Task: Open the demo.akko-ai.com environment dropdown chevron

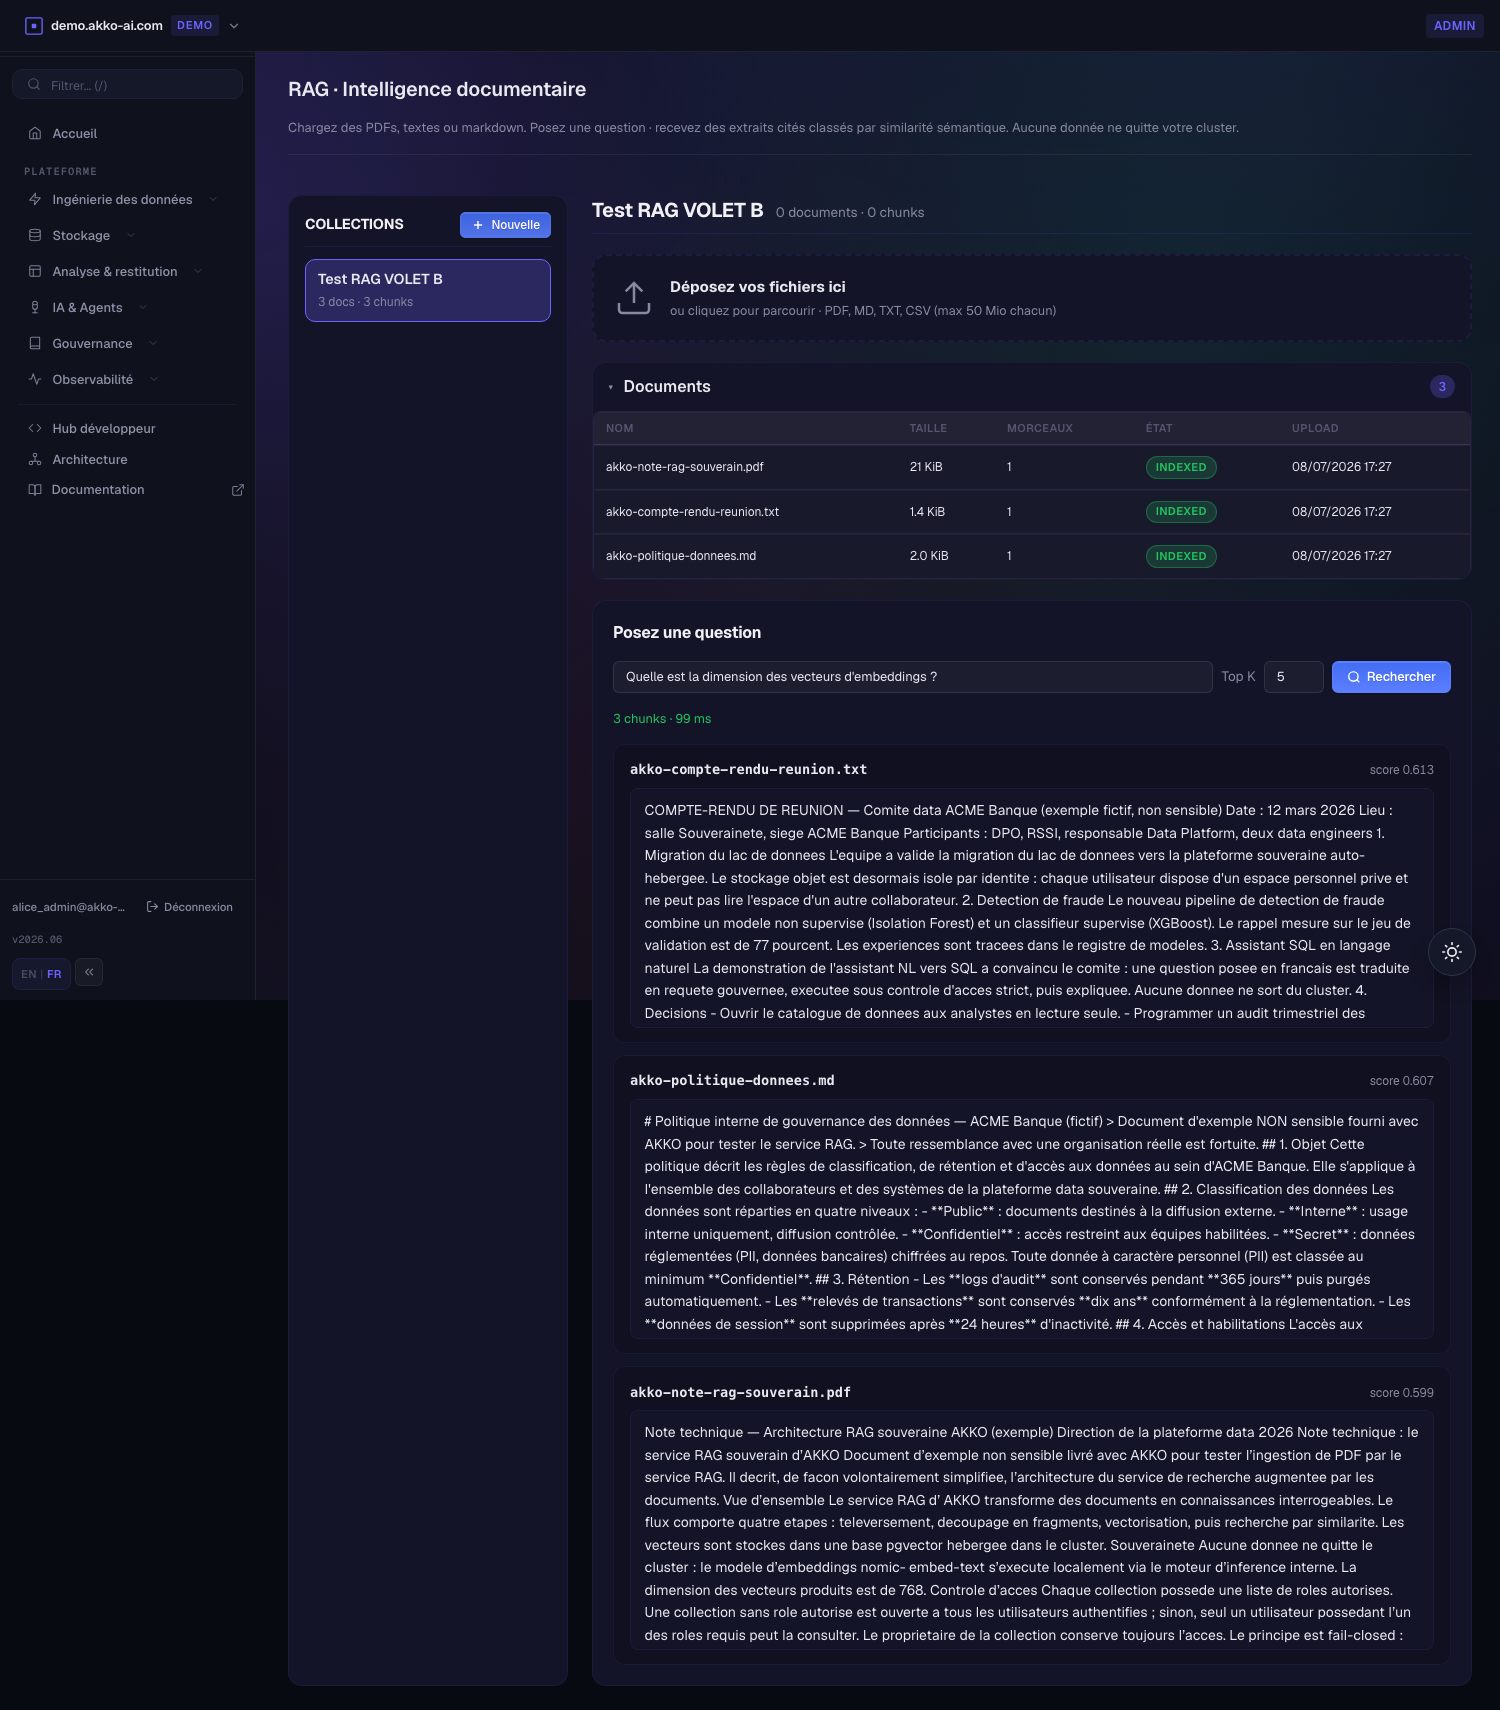Action: click(x=234, y=26)
